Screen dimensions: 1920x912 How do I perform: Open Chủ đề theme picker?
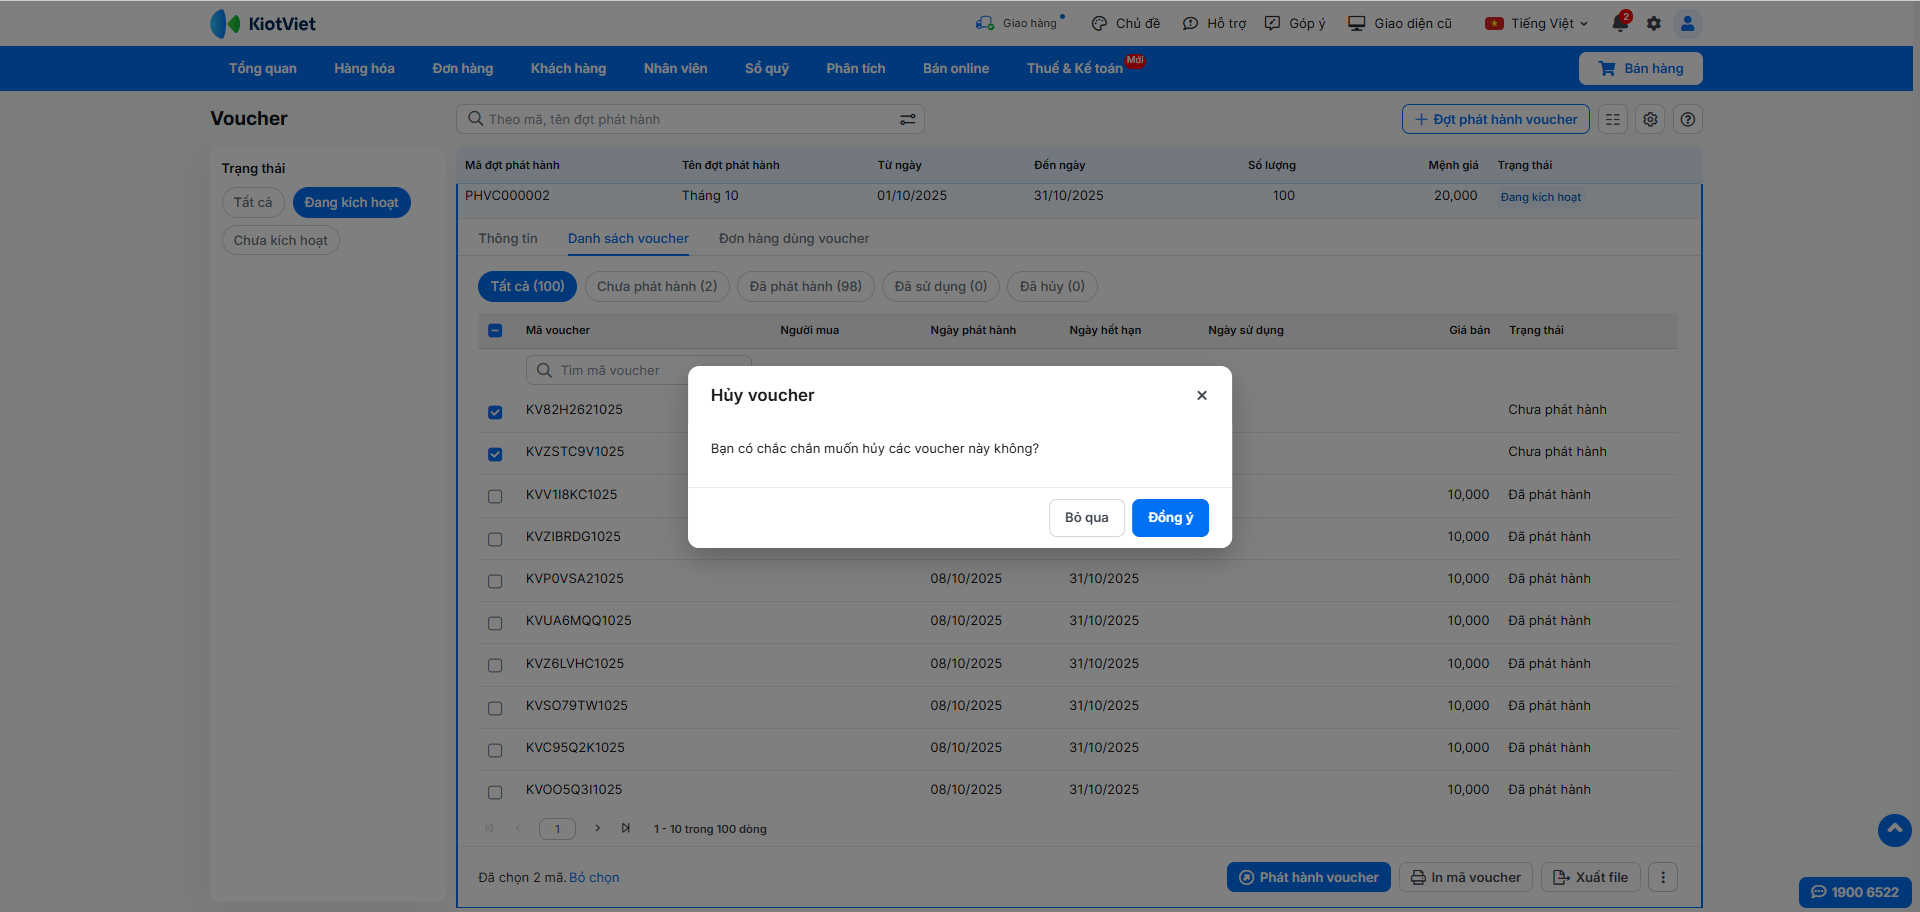click(1126, 23)
